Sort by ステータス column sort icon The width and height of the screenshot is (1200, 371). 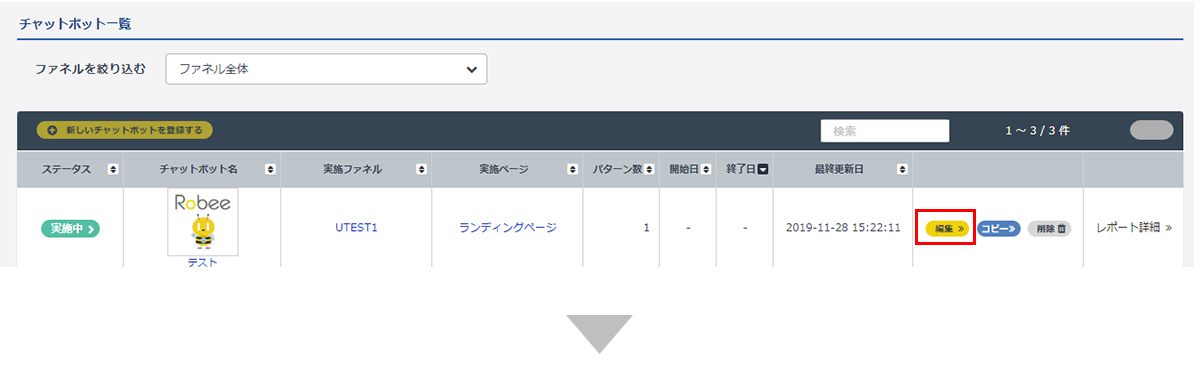tap(112, 170)
